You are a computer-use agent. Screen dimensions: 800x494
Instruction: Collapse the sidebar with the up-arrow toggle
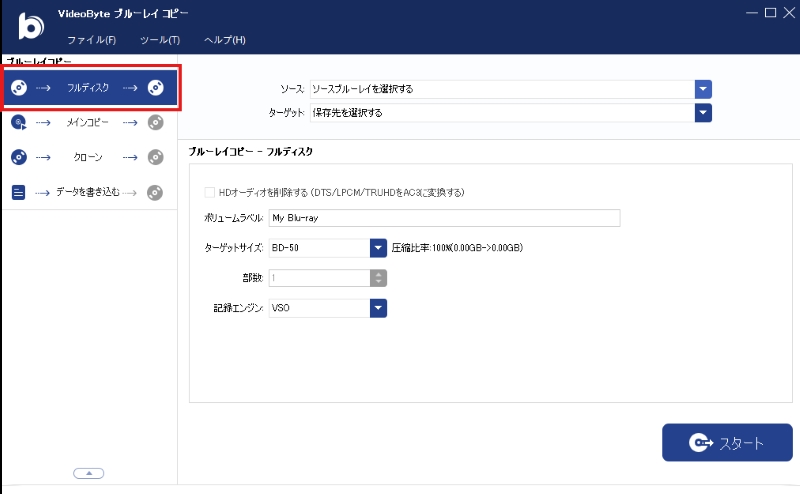tap(89, 474)
